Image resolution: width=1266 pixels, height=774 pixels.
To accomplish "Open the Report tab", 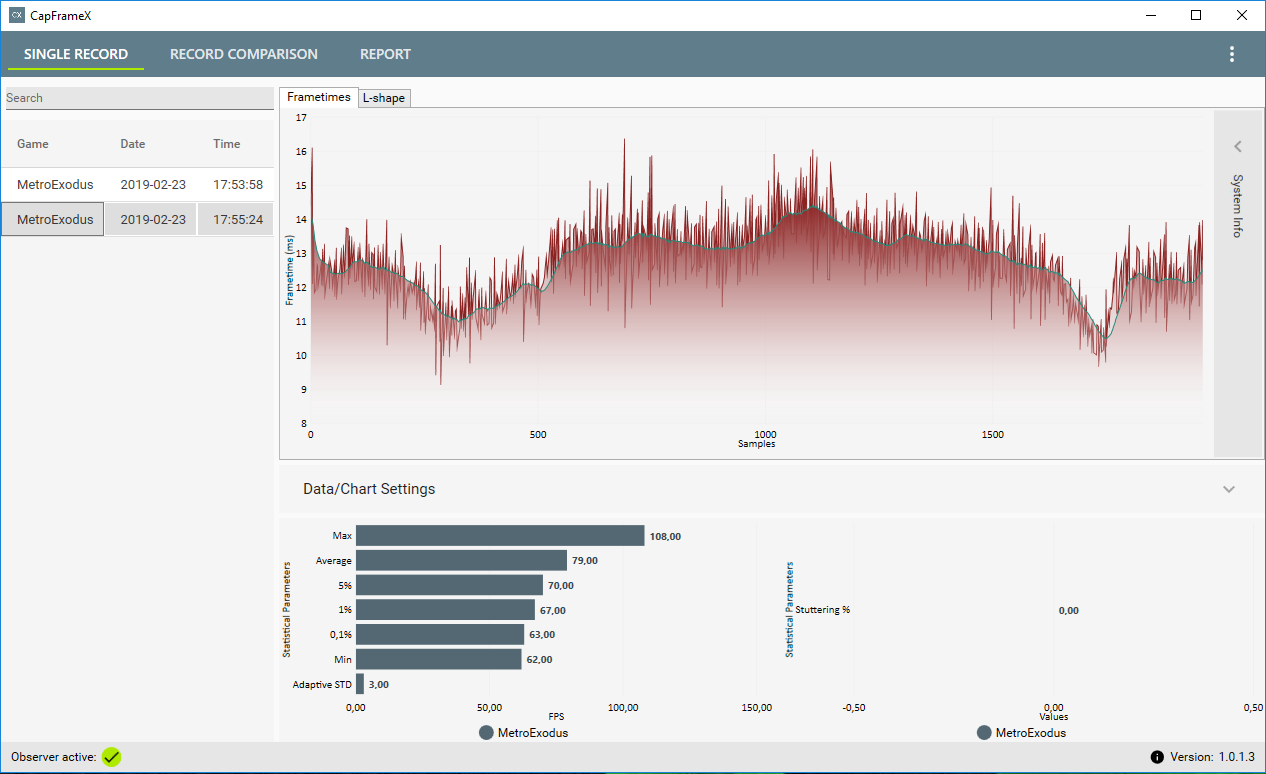I will point(385,54).
